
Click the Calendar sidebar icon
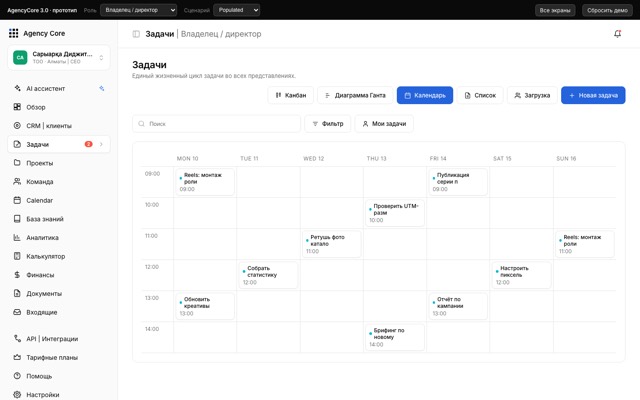tap(17, 200)
